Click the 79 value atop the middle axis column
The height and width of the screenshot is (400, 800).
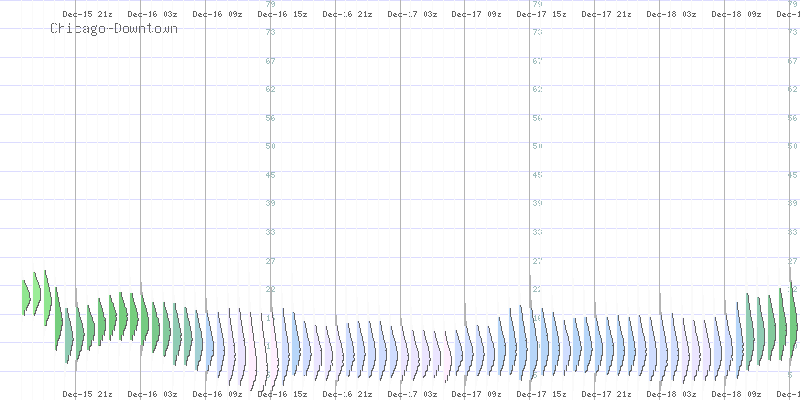pyautogui.click(x=537, y=4)
